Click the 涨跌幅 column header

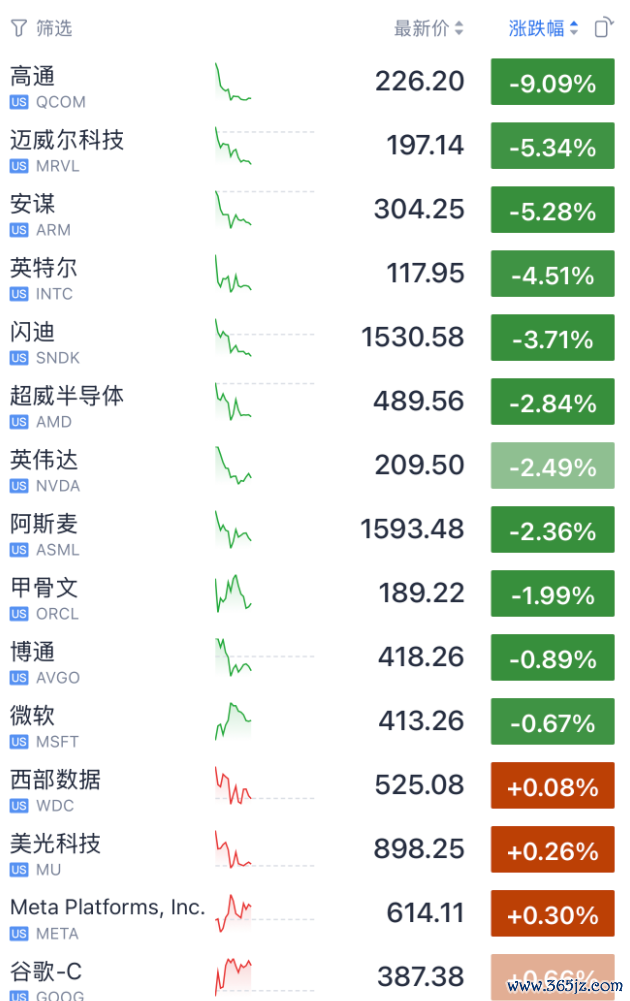pos(536,28)
